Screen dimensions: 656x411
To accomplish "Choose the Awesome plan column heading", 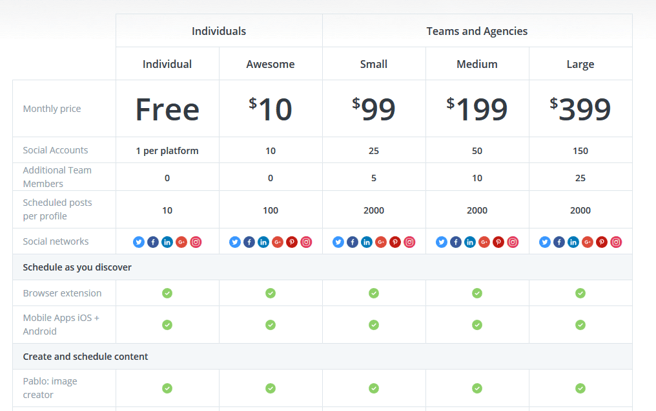I will point(270,64).
